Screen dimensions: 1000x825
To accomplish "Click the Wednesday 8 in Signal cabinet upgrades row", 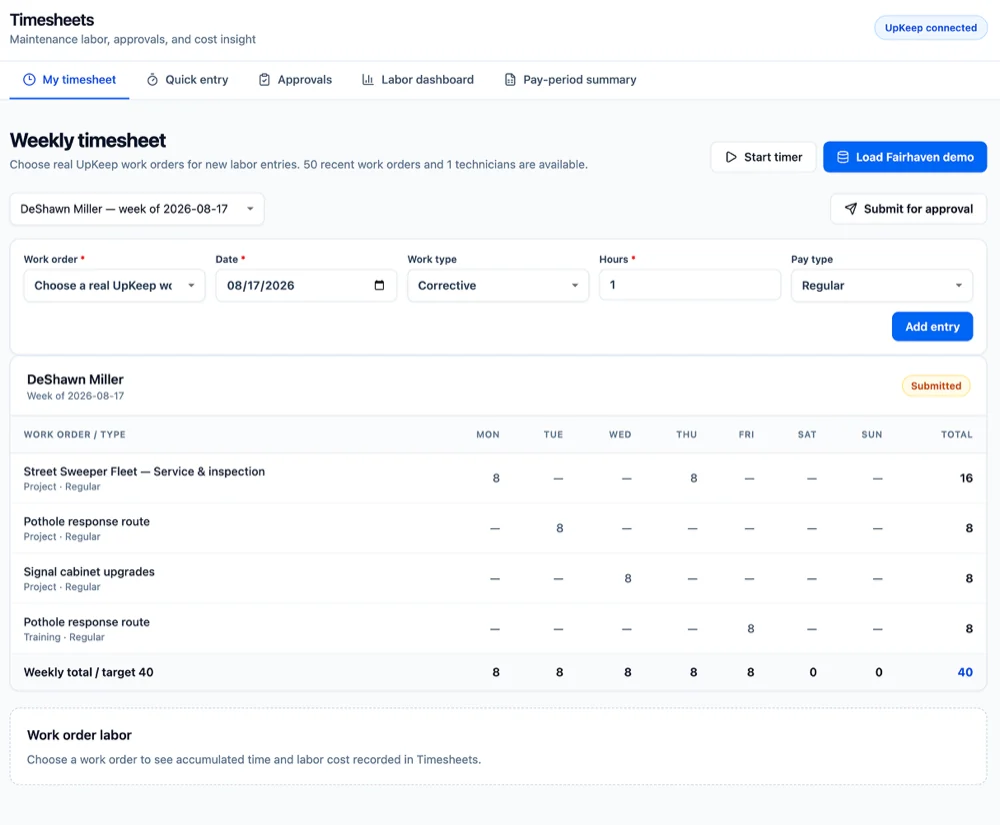I will coord(628,578).
